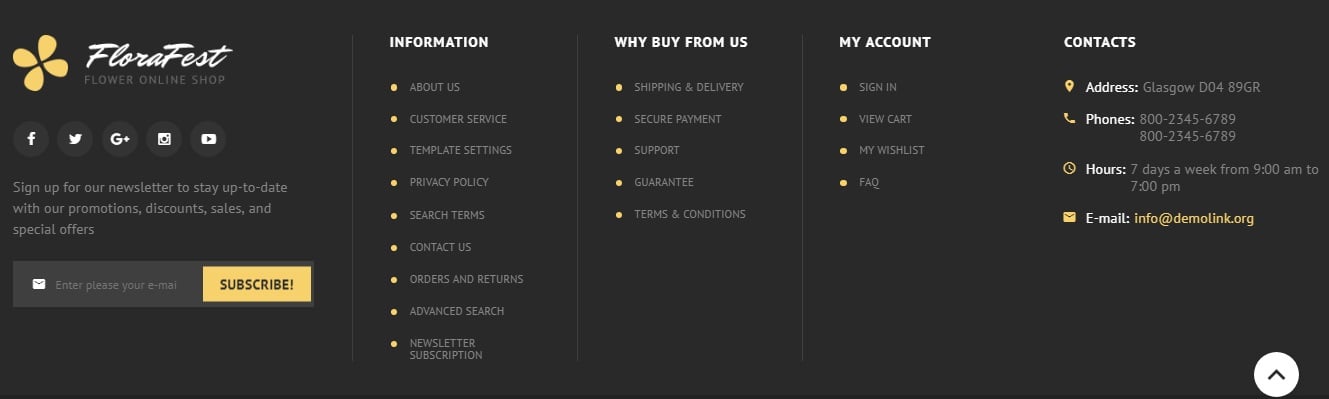This screenshot has width=1329, height=399.
Task: Go to Terms & Conditions page
Action: (689, 214)
